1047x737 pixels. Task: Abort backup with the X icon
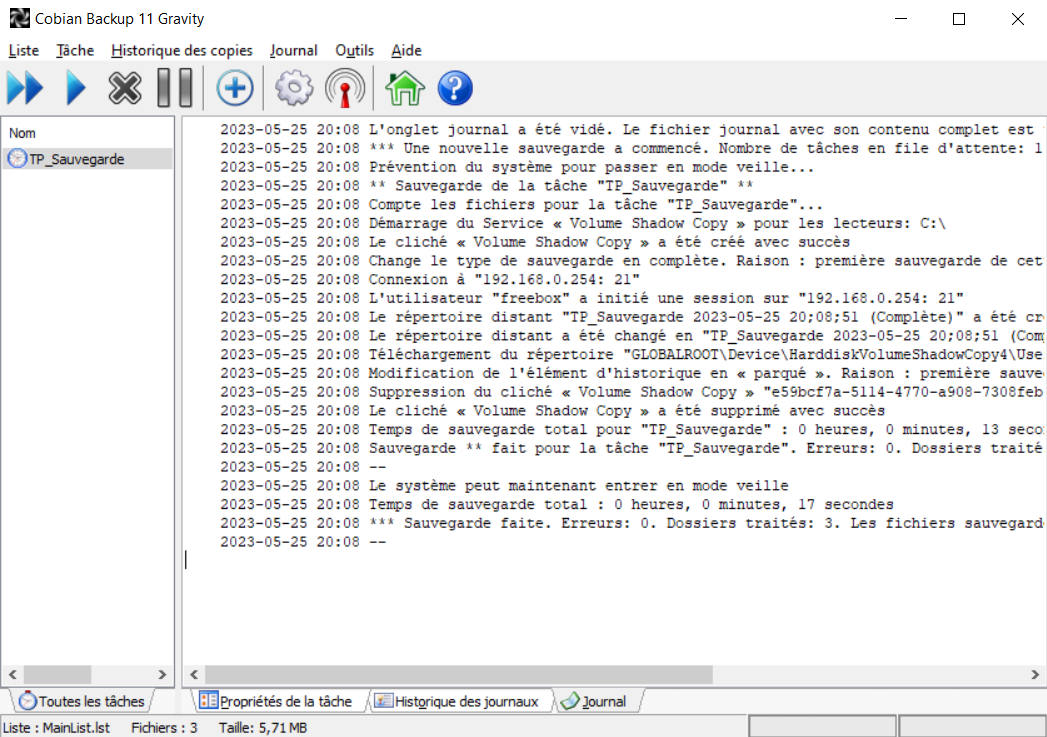click(125, 88)
